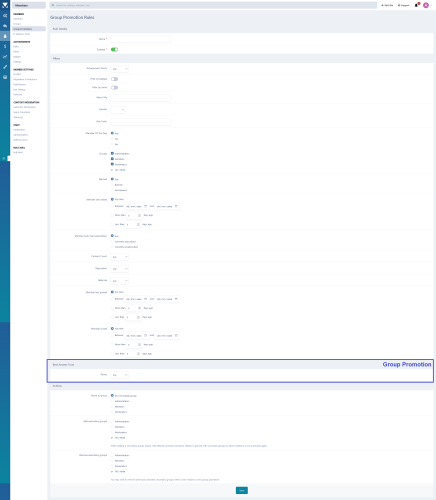The image size is (436, 500).
Task: Open IP Address Tools in the sidebar
Action: point(22,34)
